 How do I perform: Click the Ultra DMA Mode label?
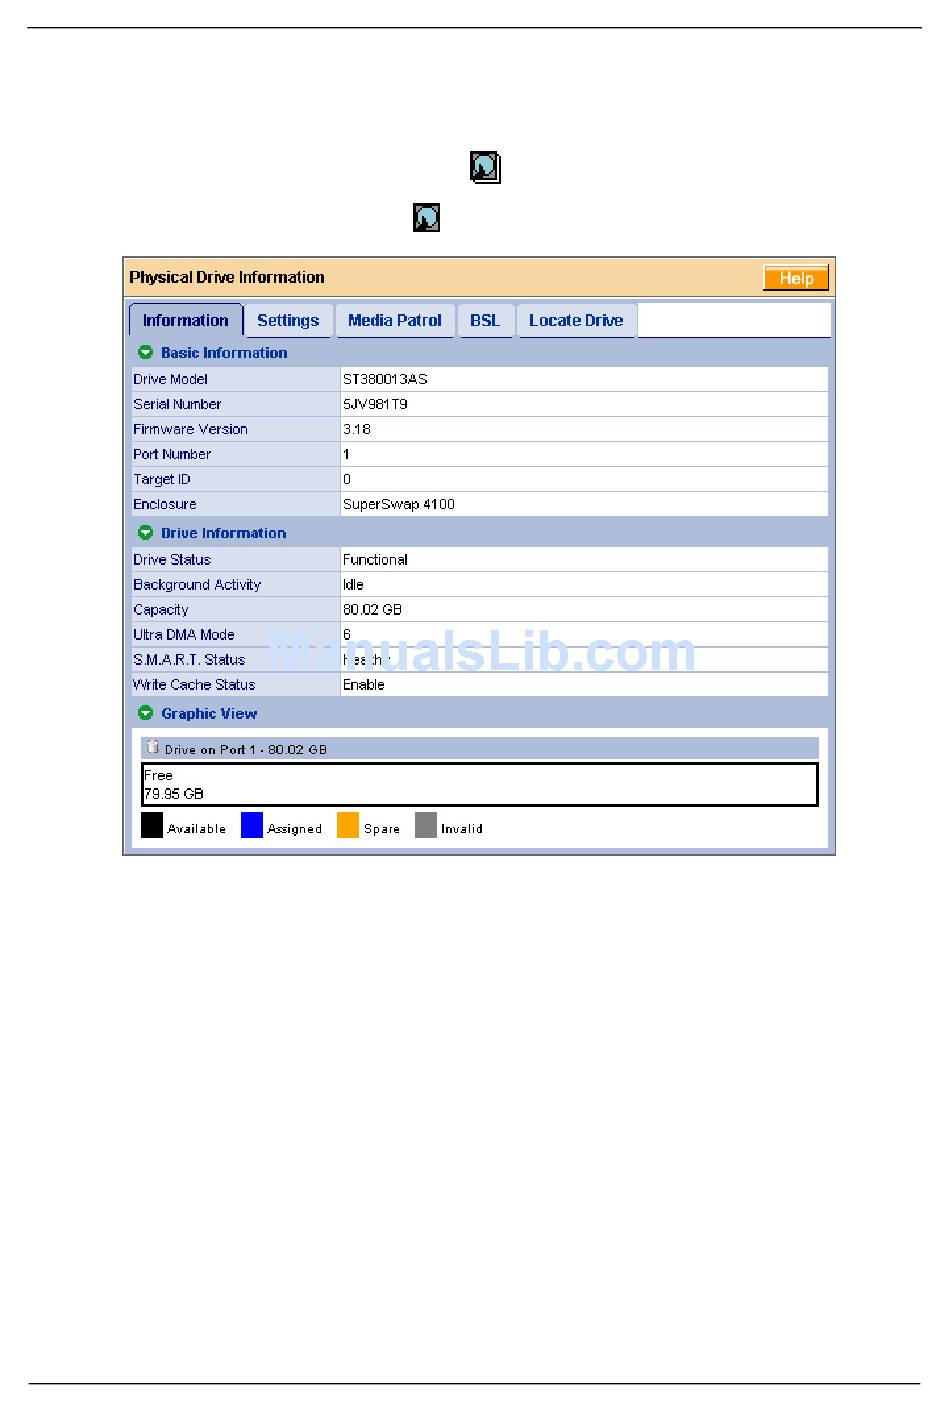tap(184, 635)
